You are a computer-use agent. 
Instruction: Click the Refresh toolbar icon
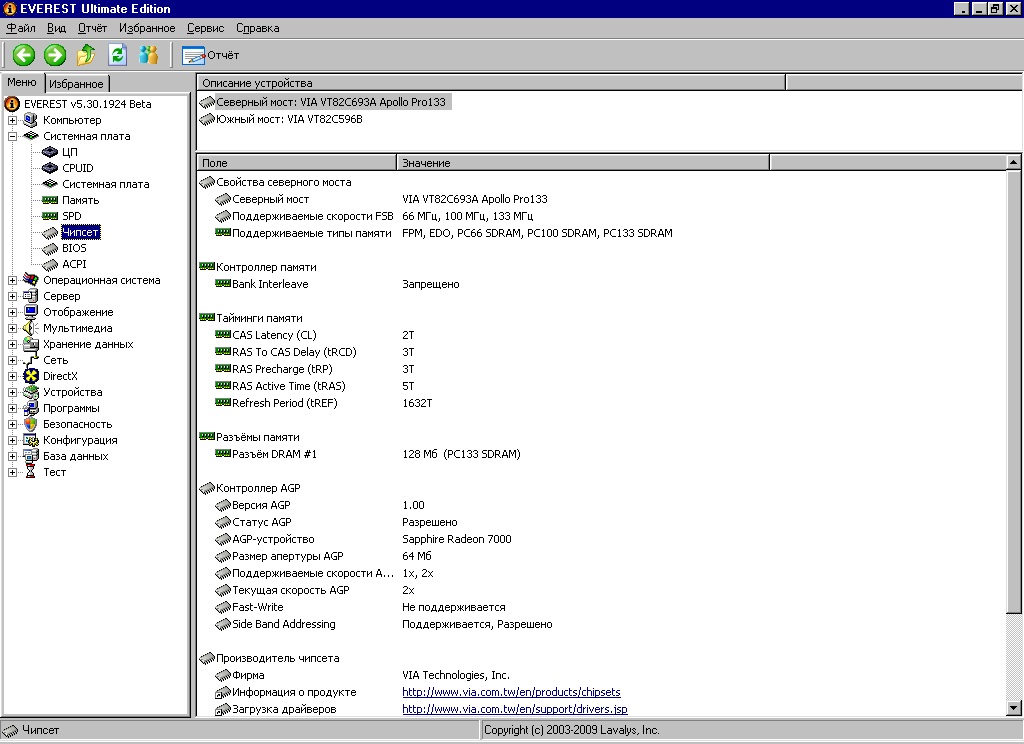click(x=117, y=55)
